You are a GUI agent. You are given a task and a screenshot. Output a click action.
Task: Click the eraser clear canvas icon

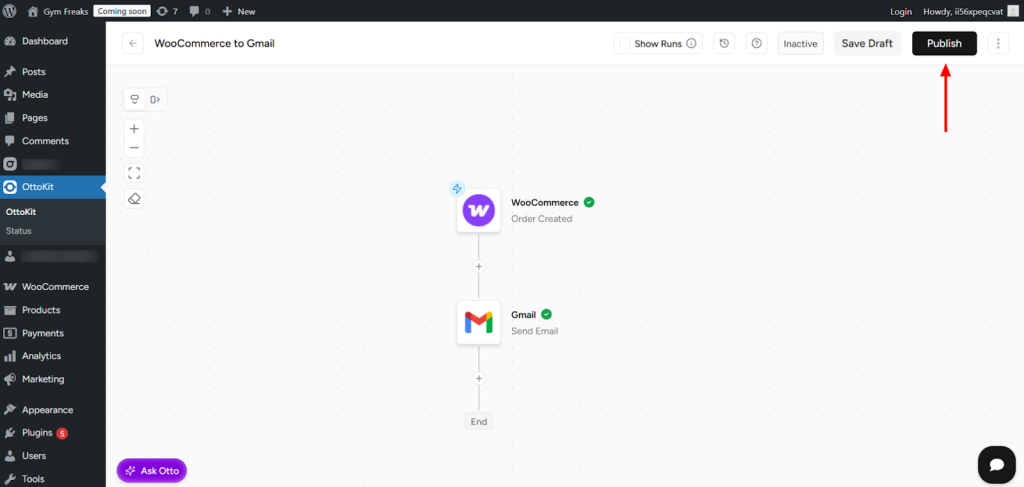tap(135, 198)
